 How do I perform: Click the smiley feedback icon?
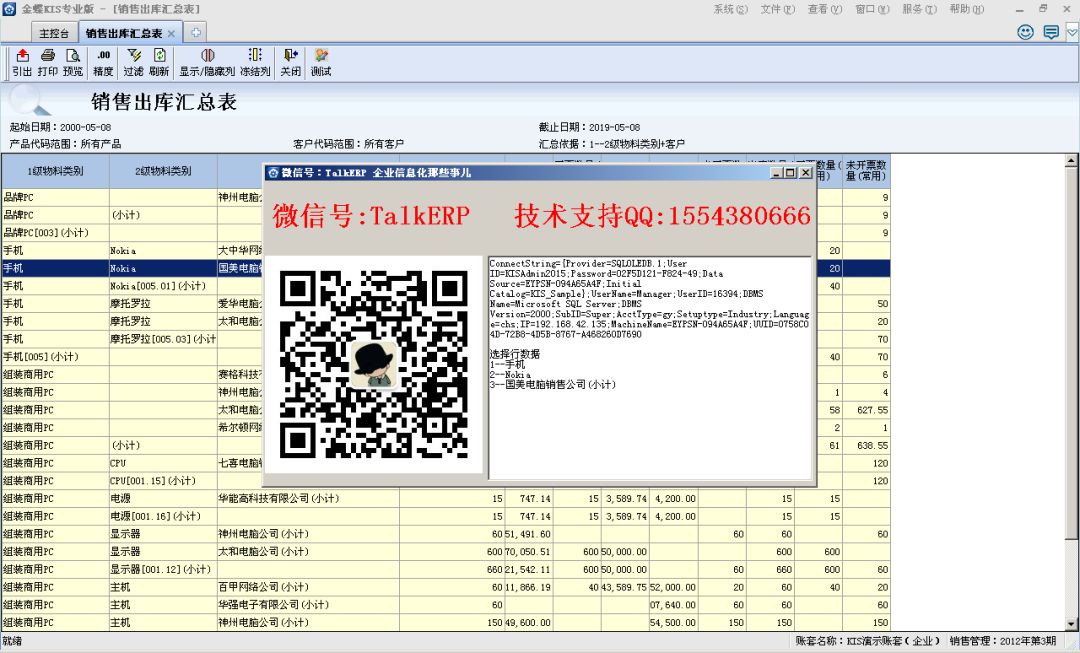pyautogui.click(x=1026, y=32)
